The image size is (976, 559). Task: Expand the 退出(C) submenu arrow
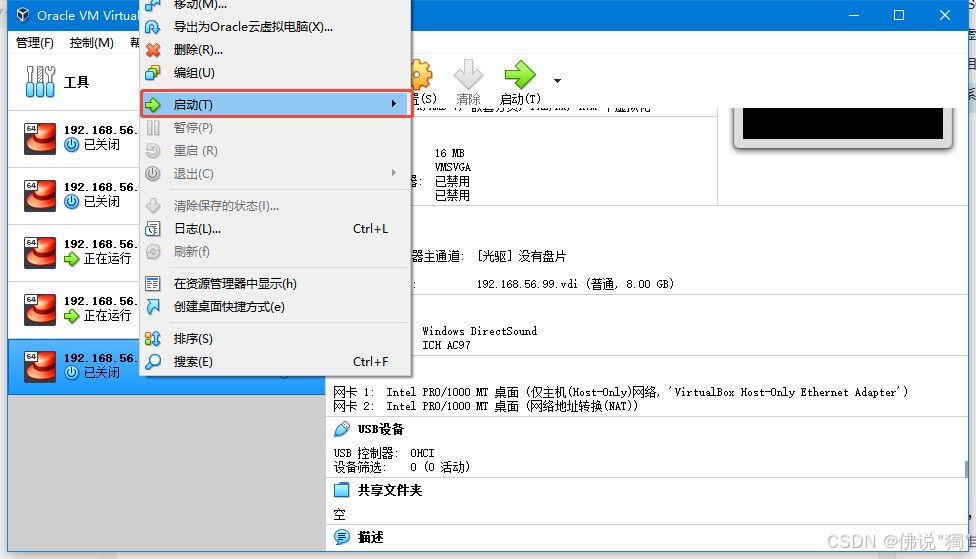[393, 172]
